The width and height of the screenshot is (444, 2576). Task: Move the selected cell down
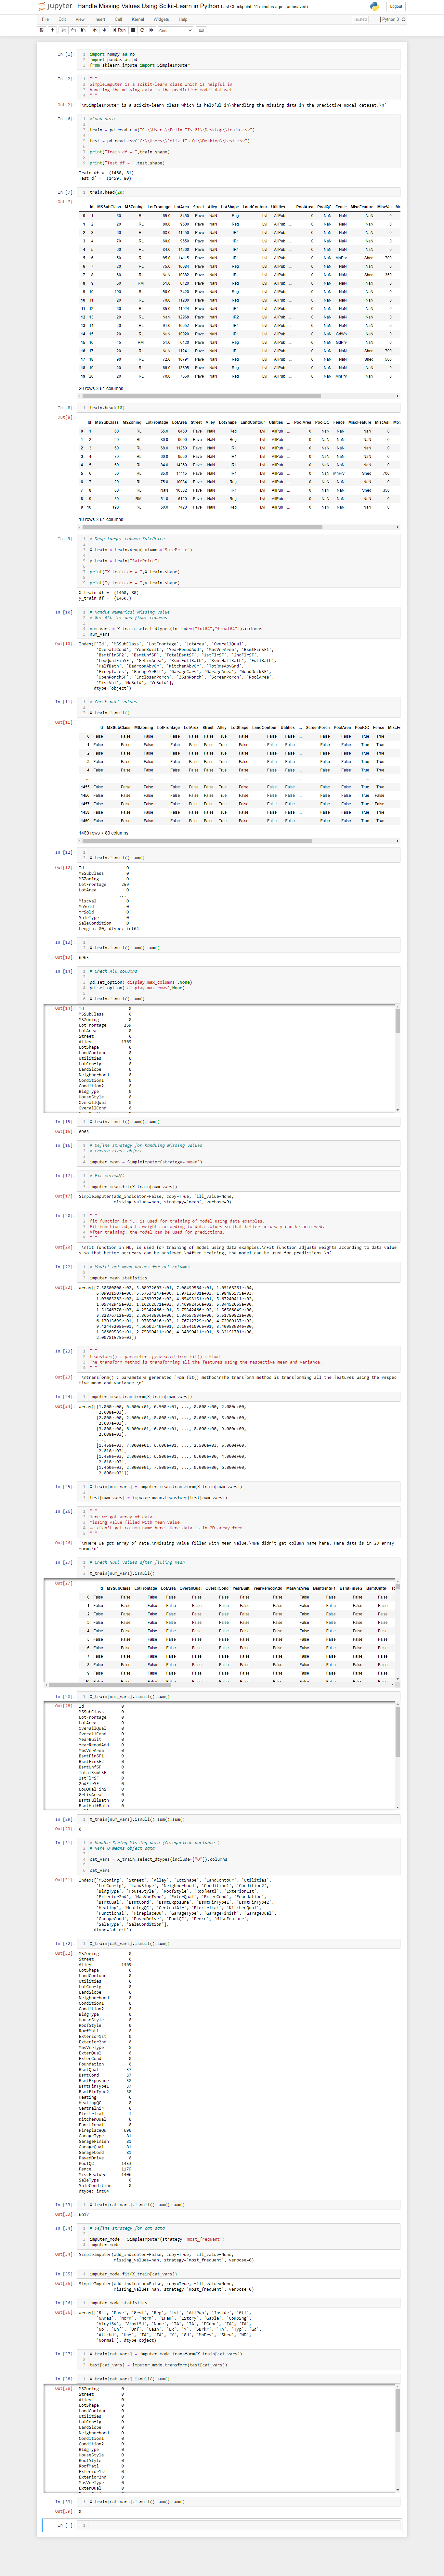[x=104, y=30]
